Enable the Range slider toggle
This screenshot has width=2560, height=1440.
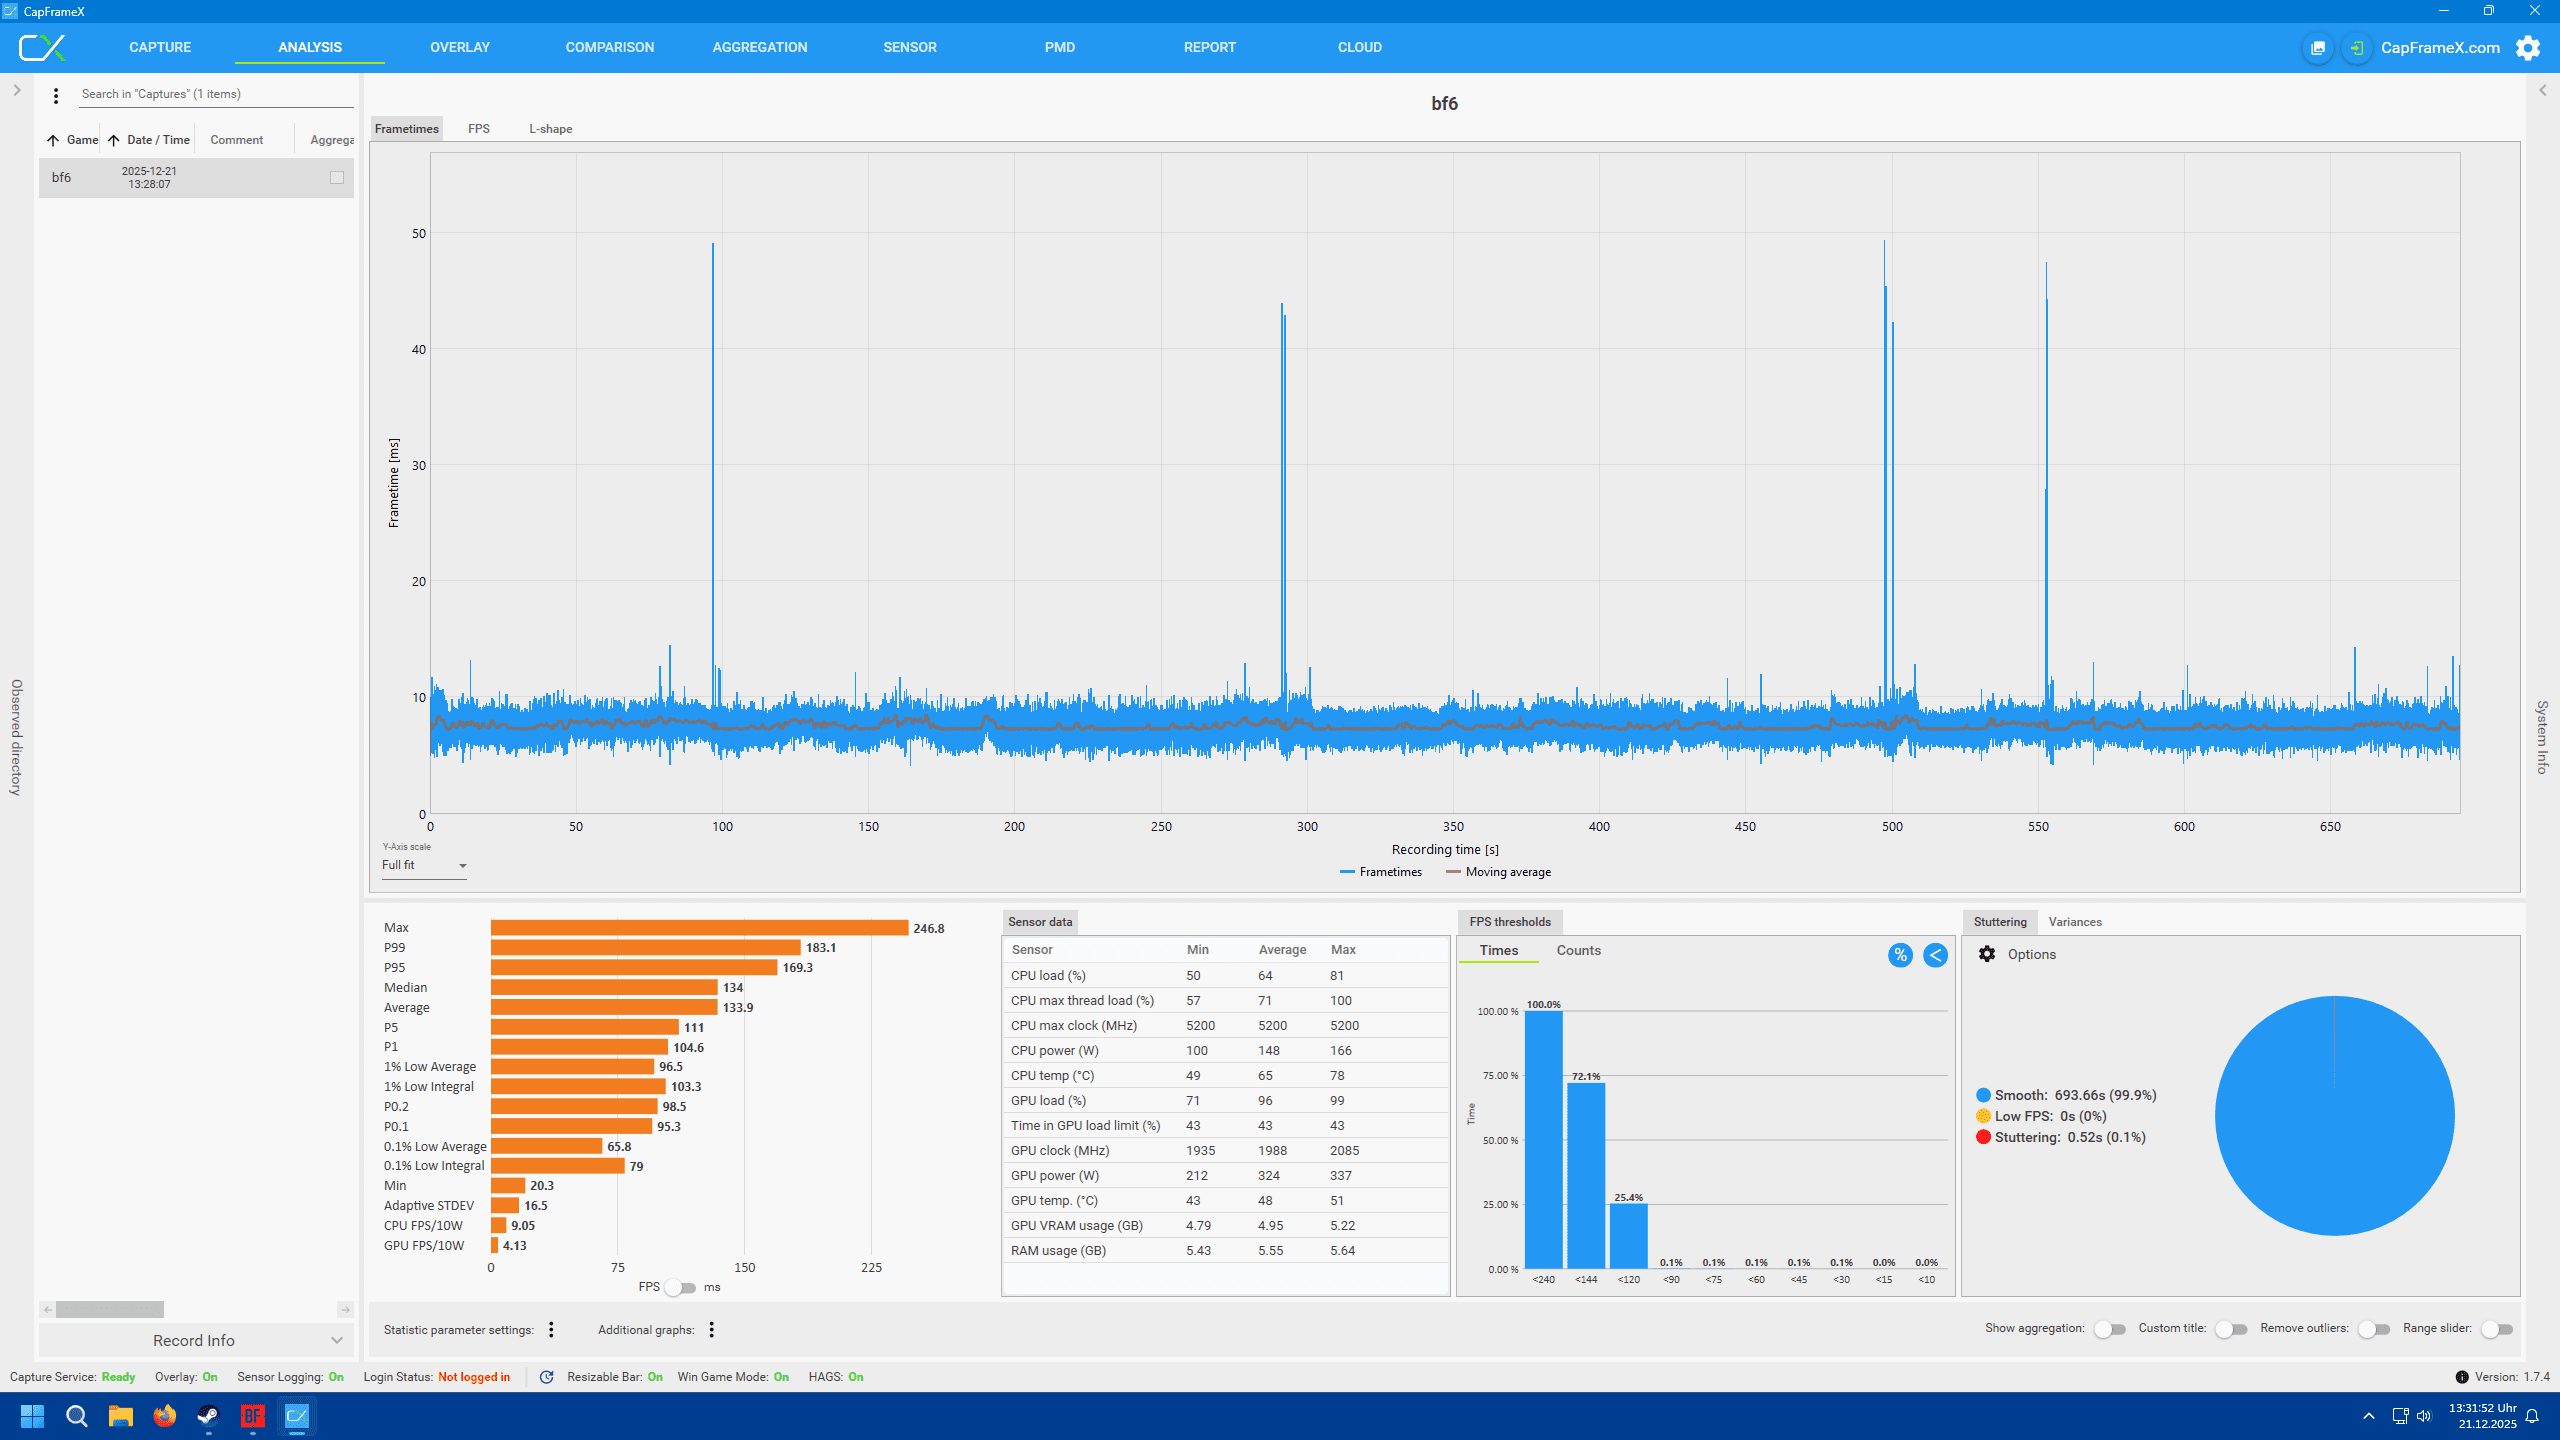tap(2496, 1329)
